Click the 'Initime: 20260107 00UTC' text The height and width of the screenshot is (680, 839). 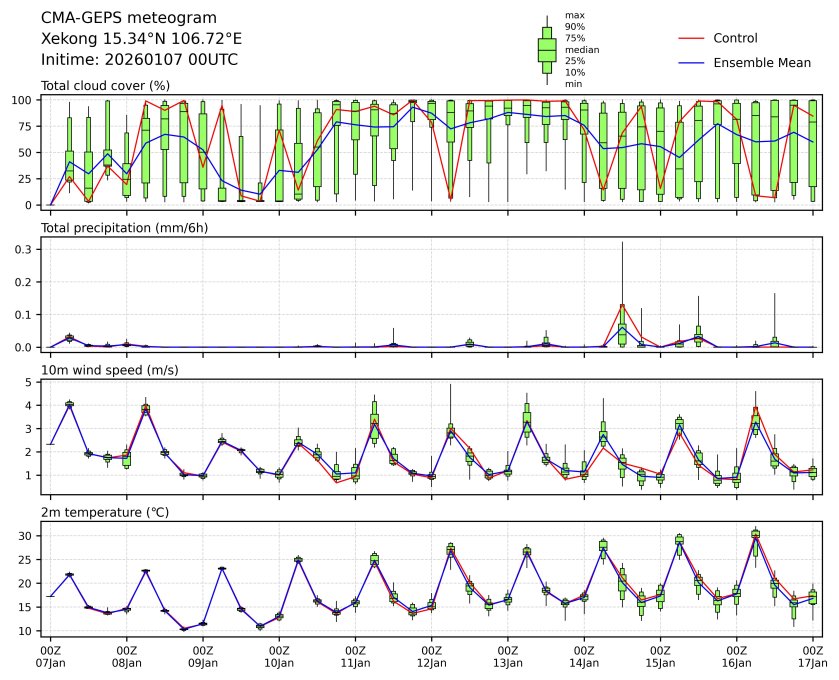[139, 60]
